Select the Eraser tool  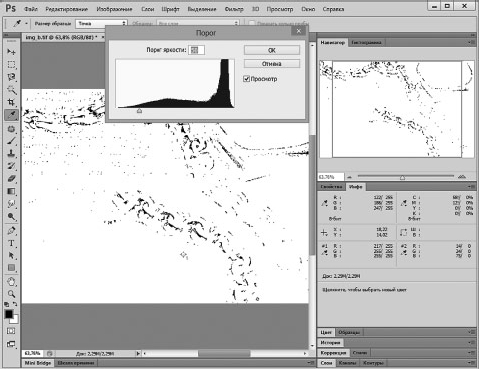11,179
